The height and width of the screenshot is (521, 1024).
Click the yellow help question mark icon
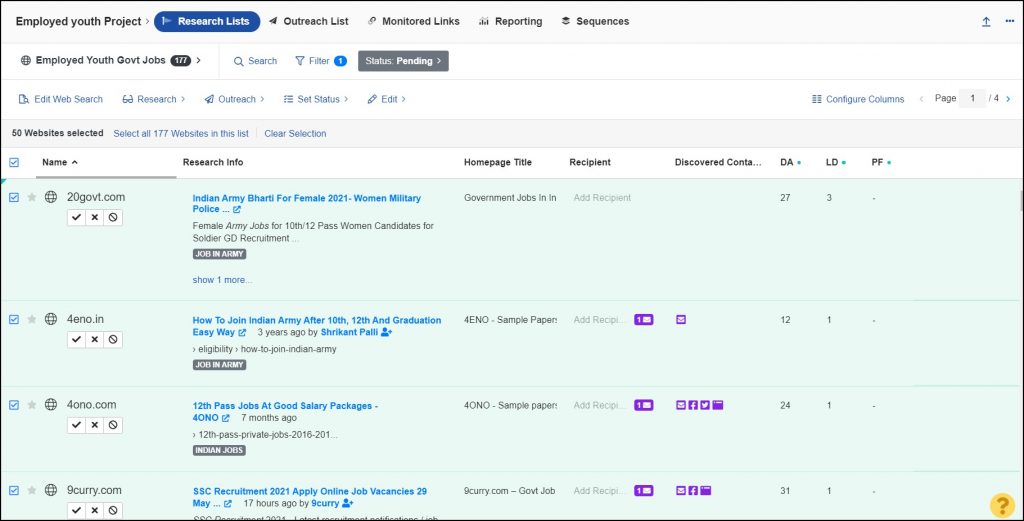coord(1002,505)
